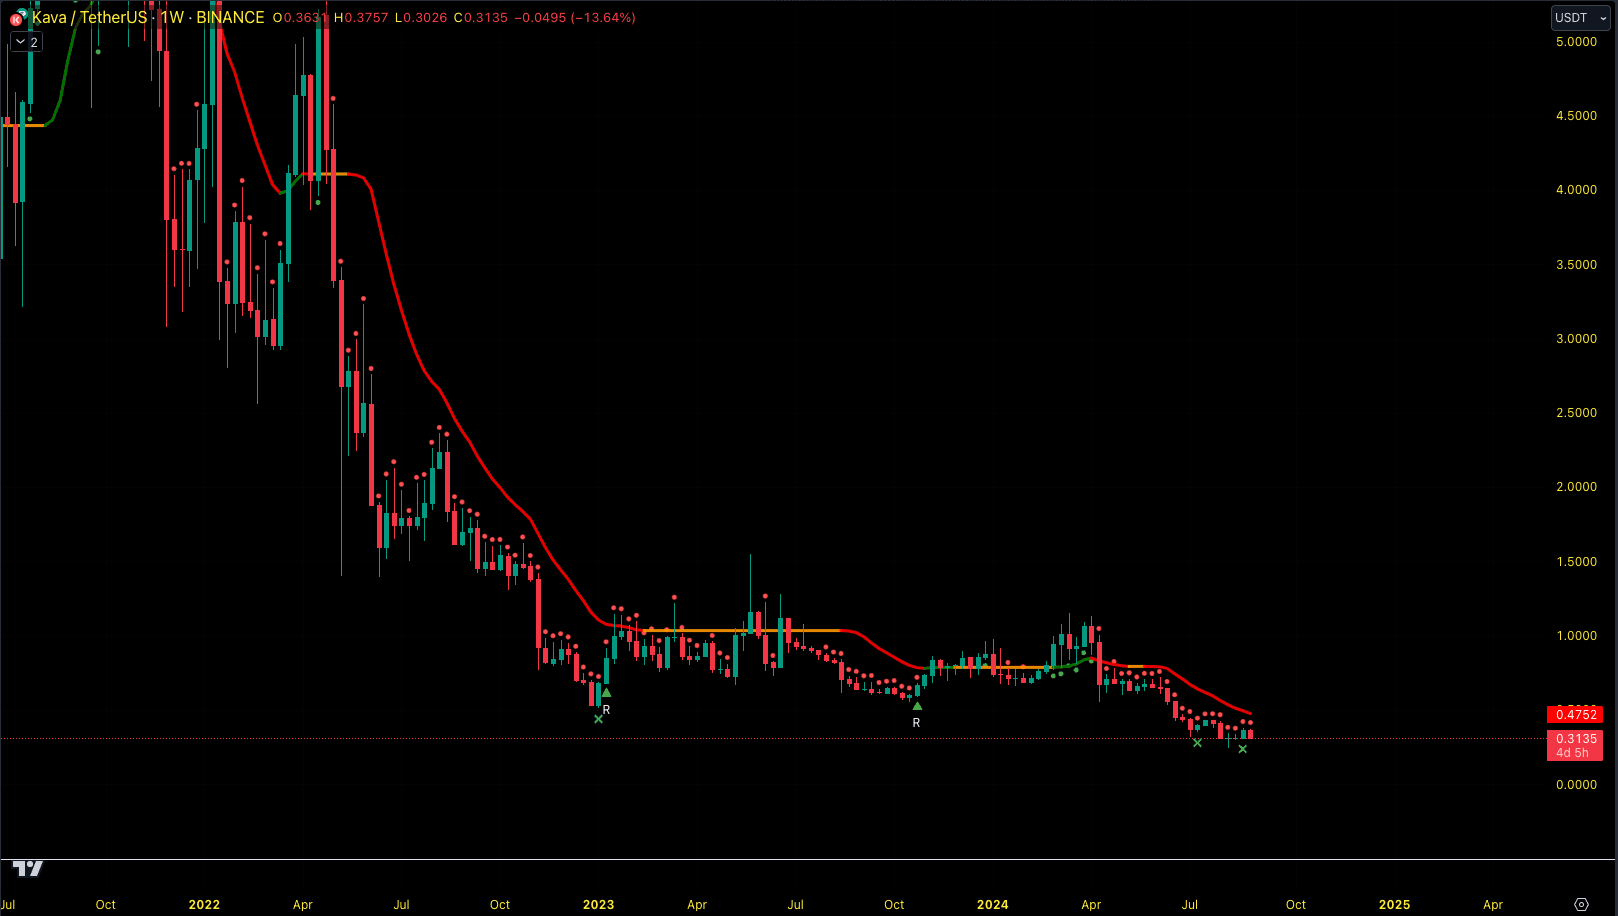Click the 2023 label on time axis
The image size is (1618, 916).
598,905
